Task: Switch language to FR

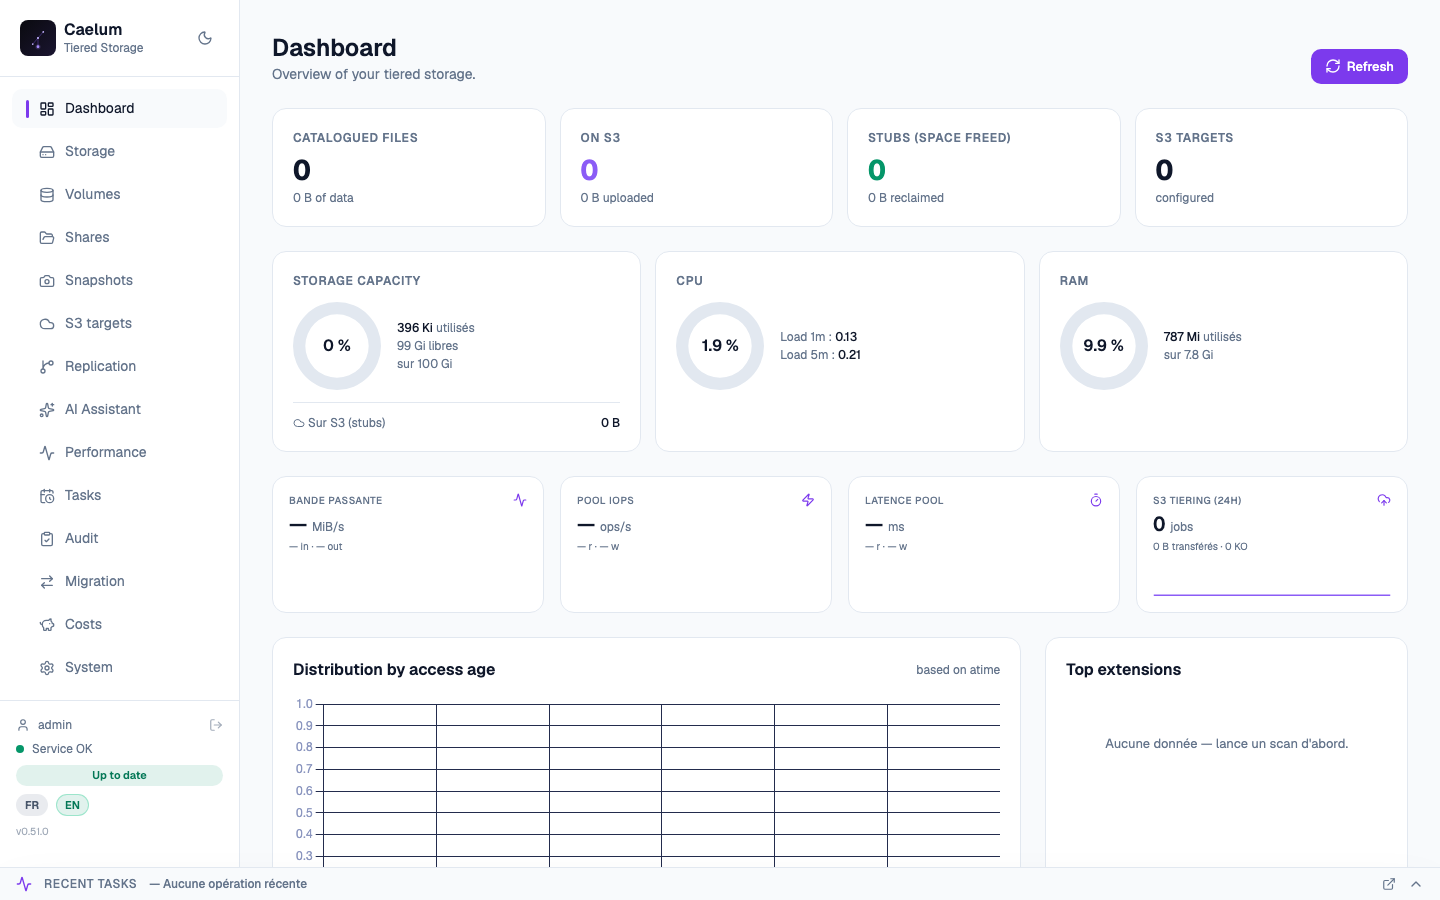Action: (x=32, y=805)
